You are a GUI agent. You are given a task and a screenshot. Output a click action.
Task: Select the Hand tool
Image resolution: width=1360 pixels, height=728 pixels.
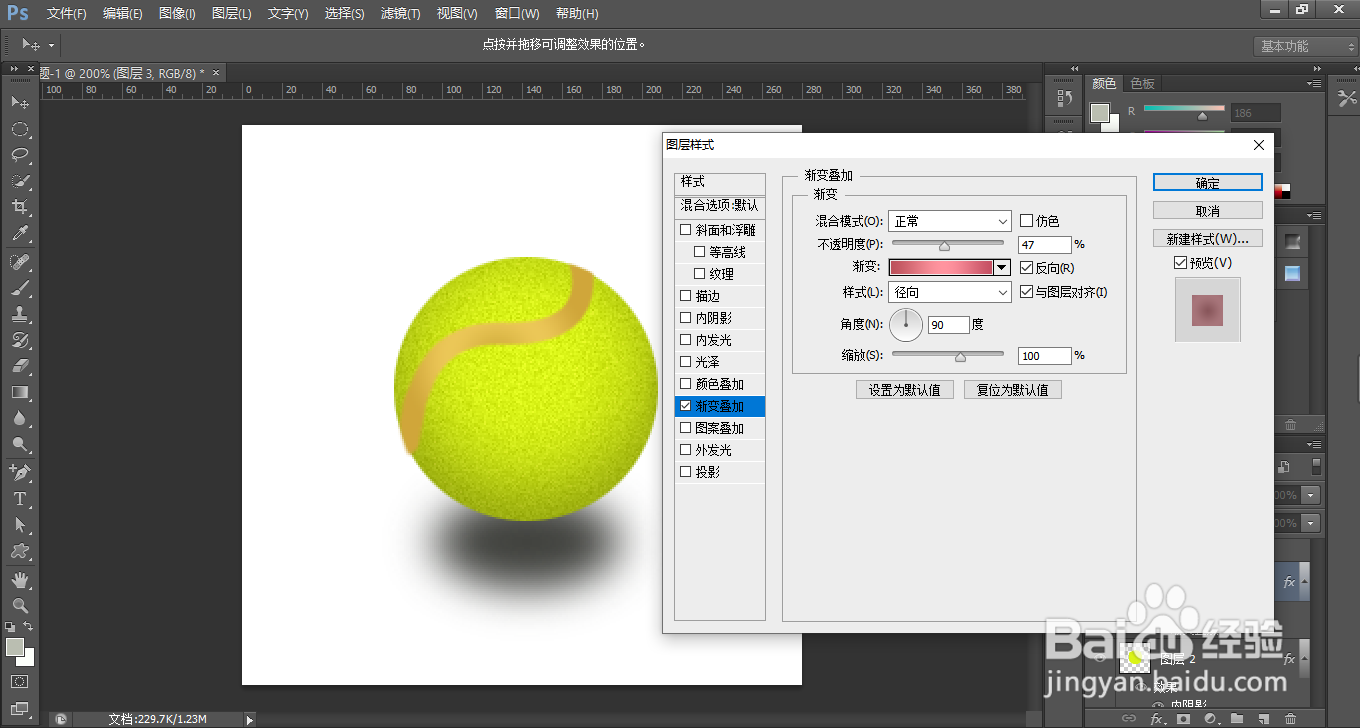point(19,579)
